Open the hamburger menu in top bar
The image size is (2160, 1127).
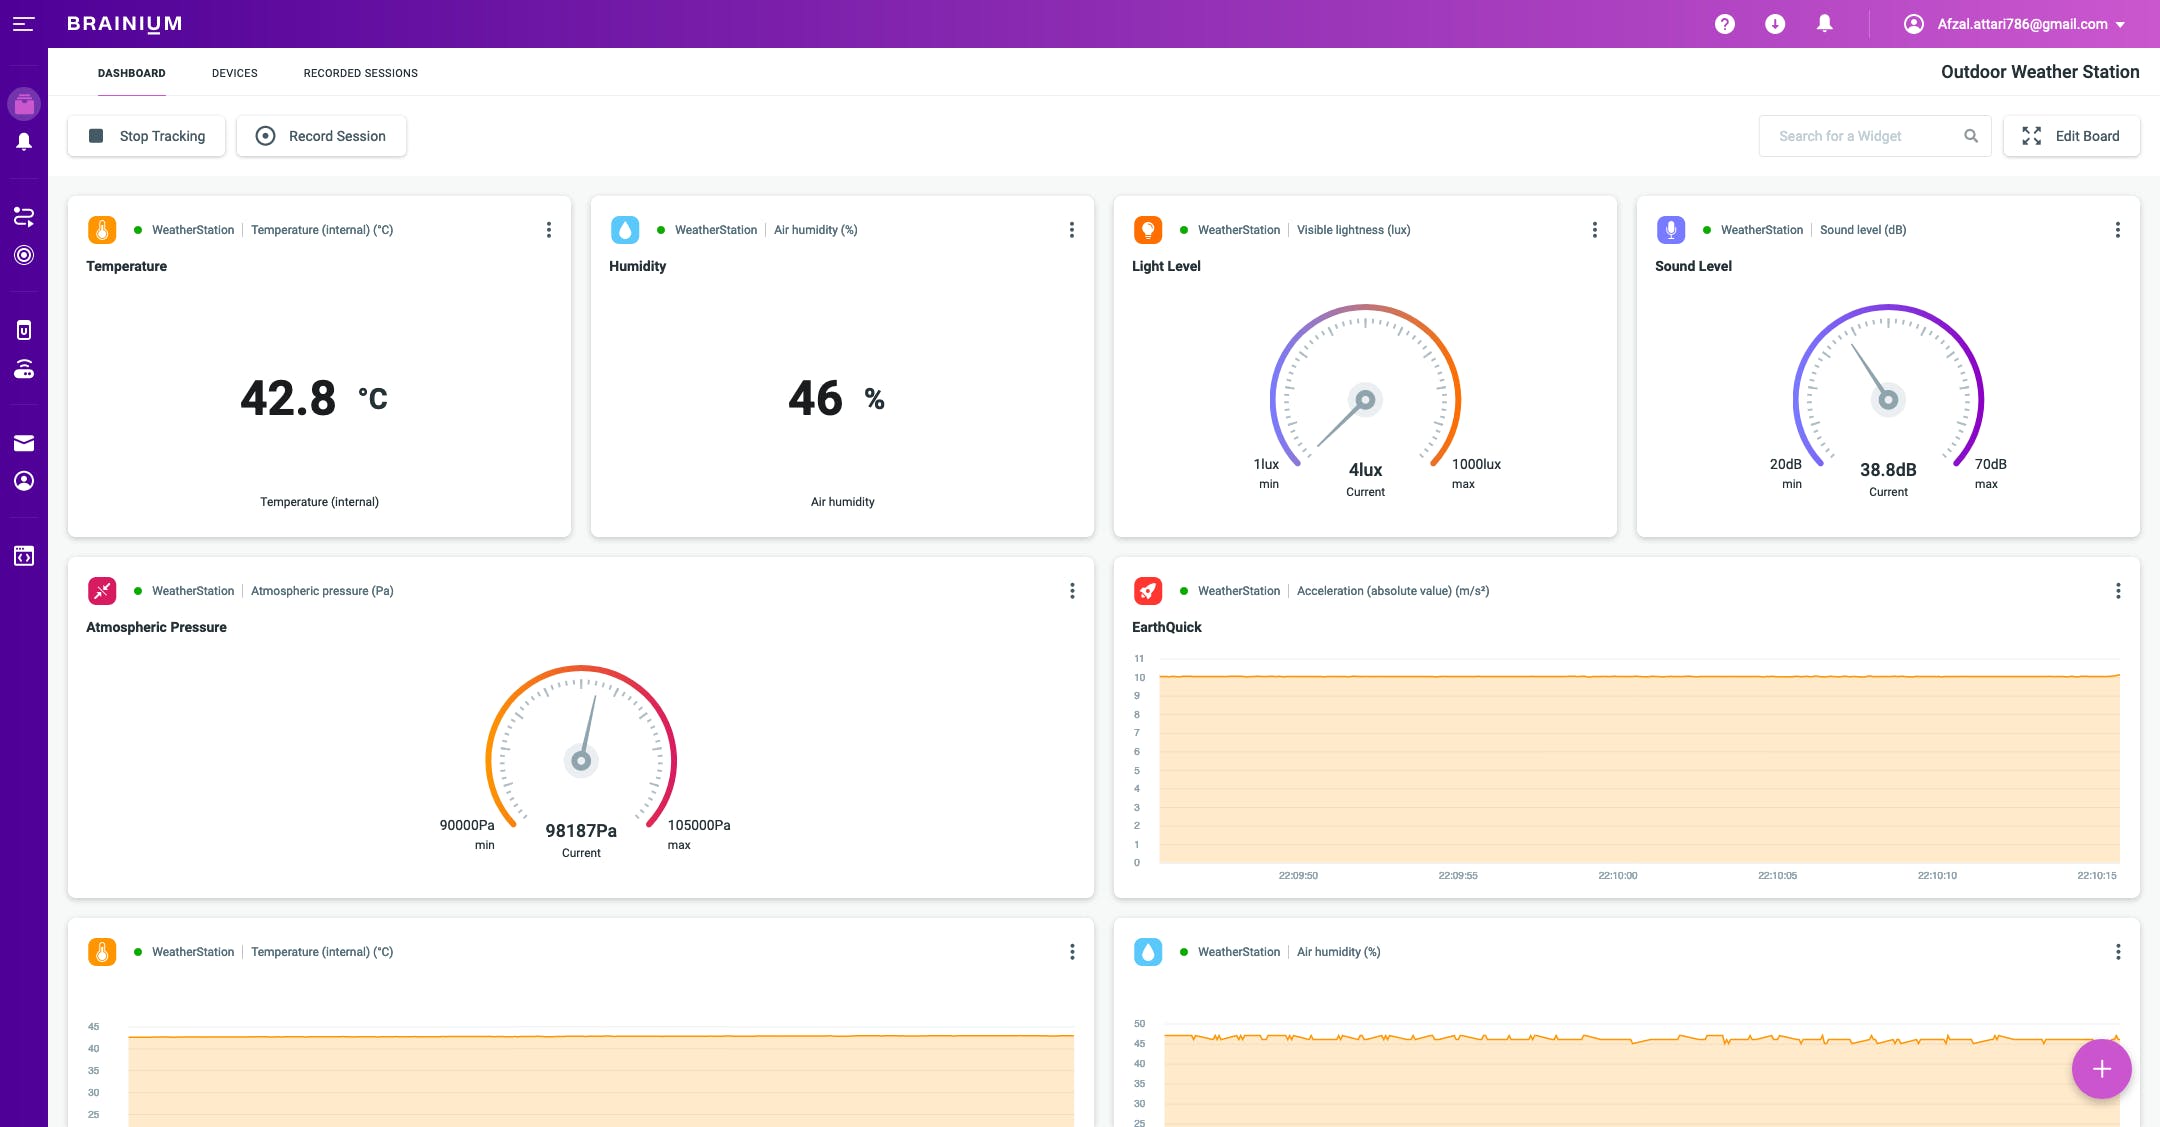click(24, 24)
